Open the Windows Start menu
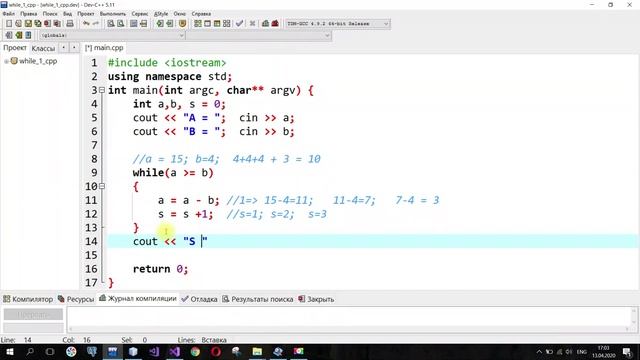 click(9, 351)
